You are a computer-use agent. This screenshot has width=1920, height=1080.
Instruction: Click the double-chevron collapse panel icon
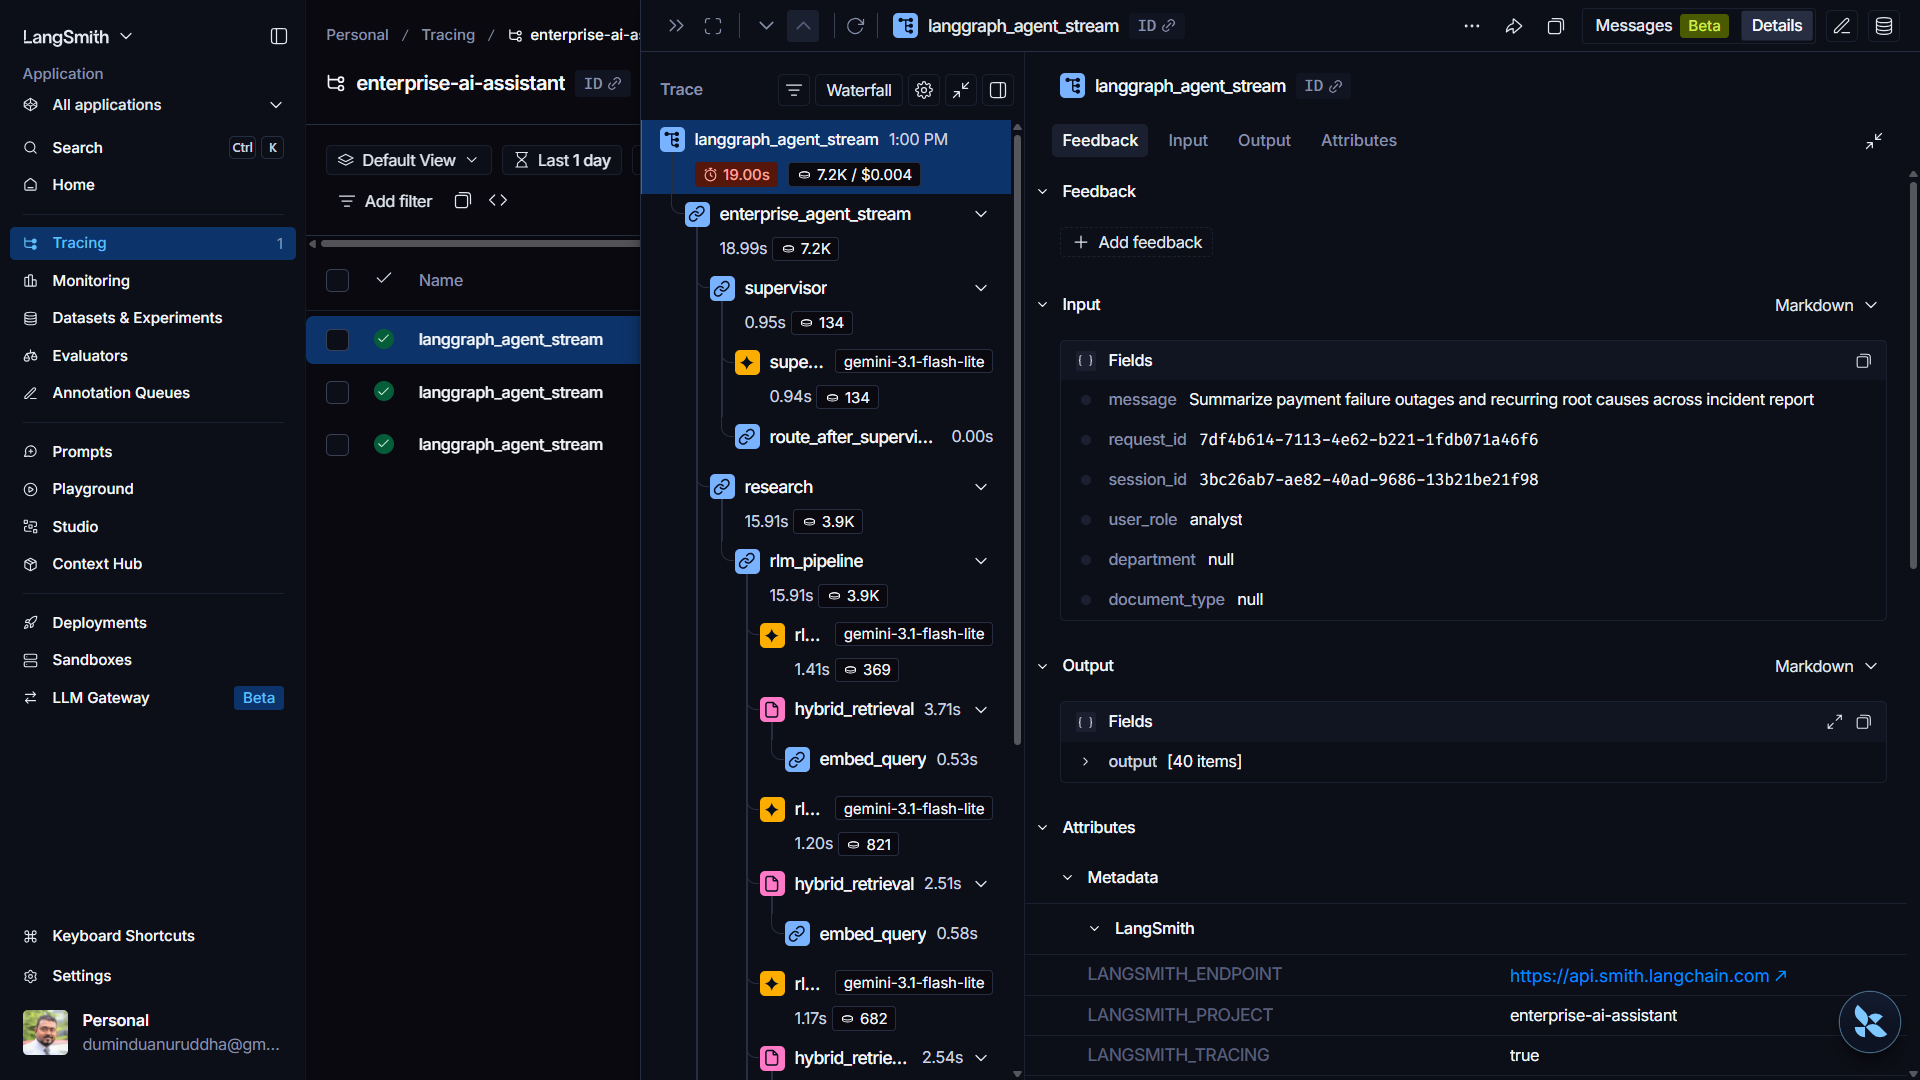pos(676,26)
